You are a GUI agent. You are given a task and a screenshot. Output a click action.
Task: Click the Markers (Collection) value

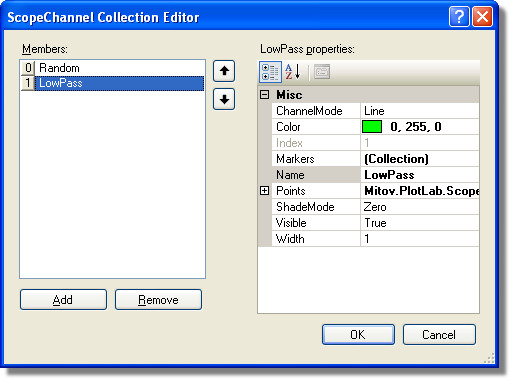click(420, 159)
